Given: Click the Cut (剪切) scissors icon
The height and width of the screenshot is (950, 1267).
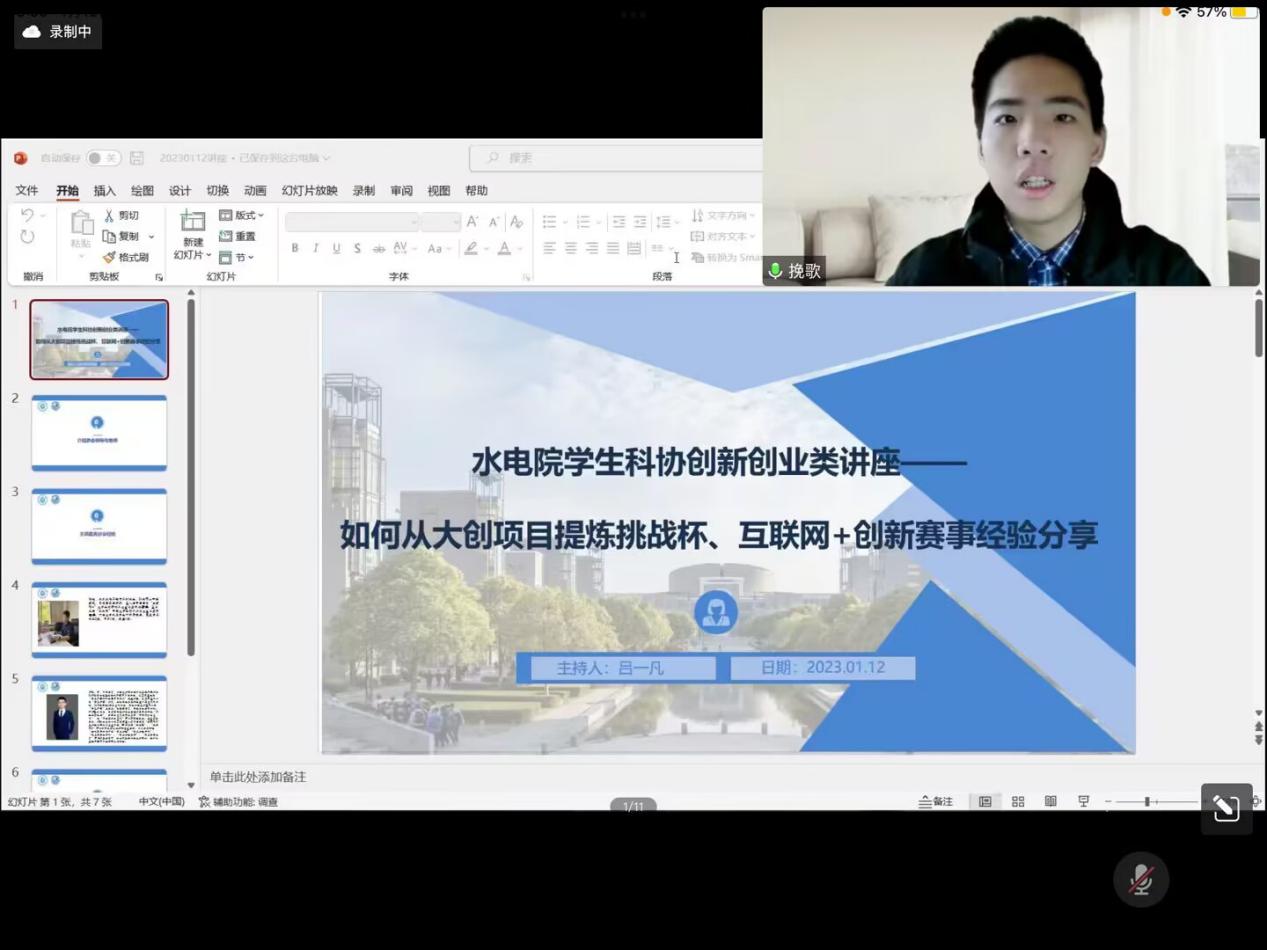Looking at the screenshot, I should point(109,216).
